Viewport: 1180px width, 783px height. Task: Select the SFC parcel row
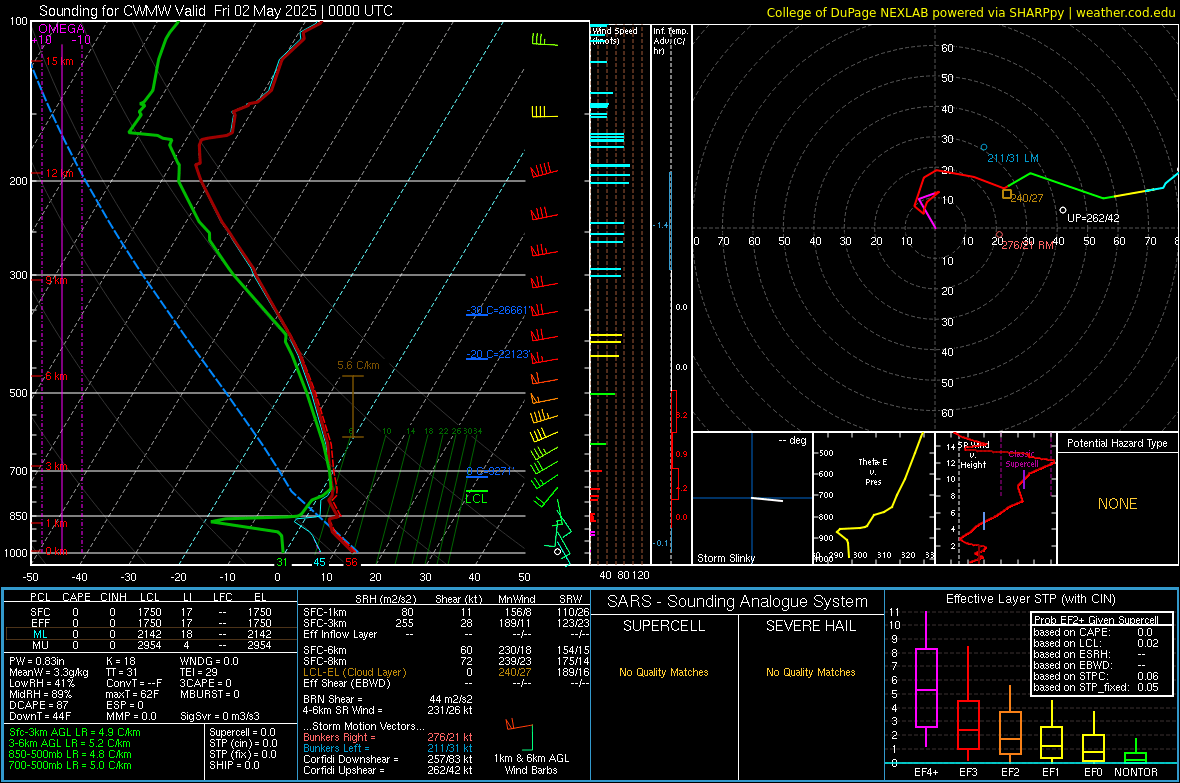151,612
